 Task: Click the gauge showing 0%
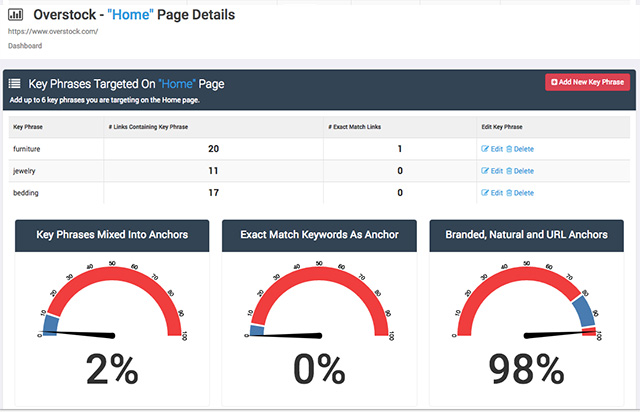[319, 302]
